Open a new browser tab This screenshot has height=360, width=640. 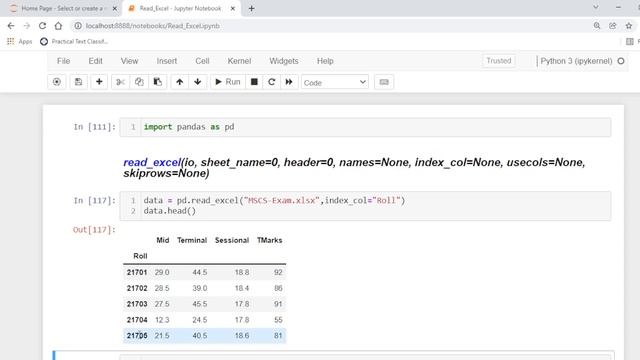(251, 9)
